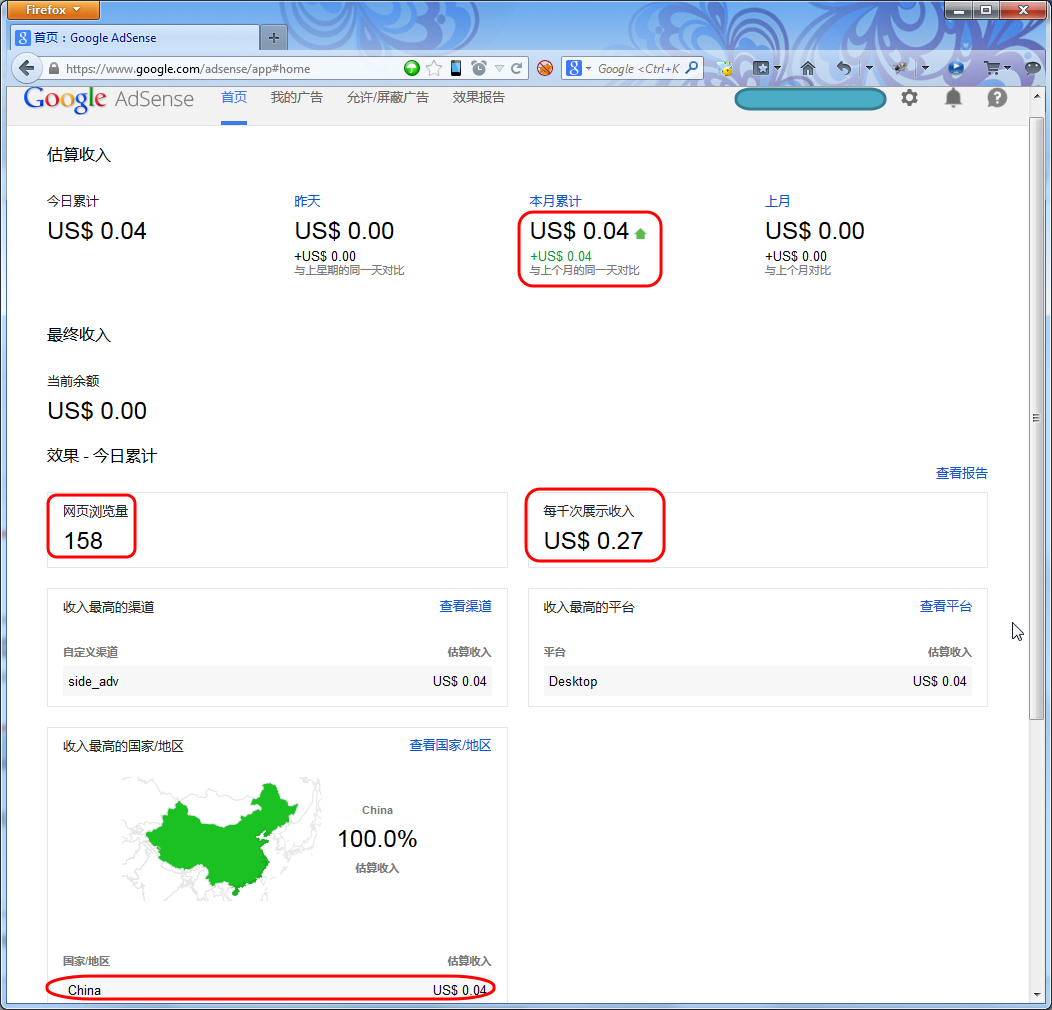This screenshot has height=1010, width=1052.
Task: Go back with the browser back arrow
Action: [x=26, y=68]
